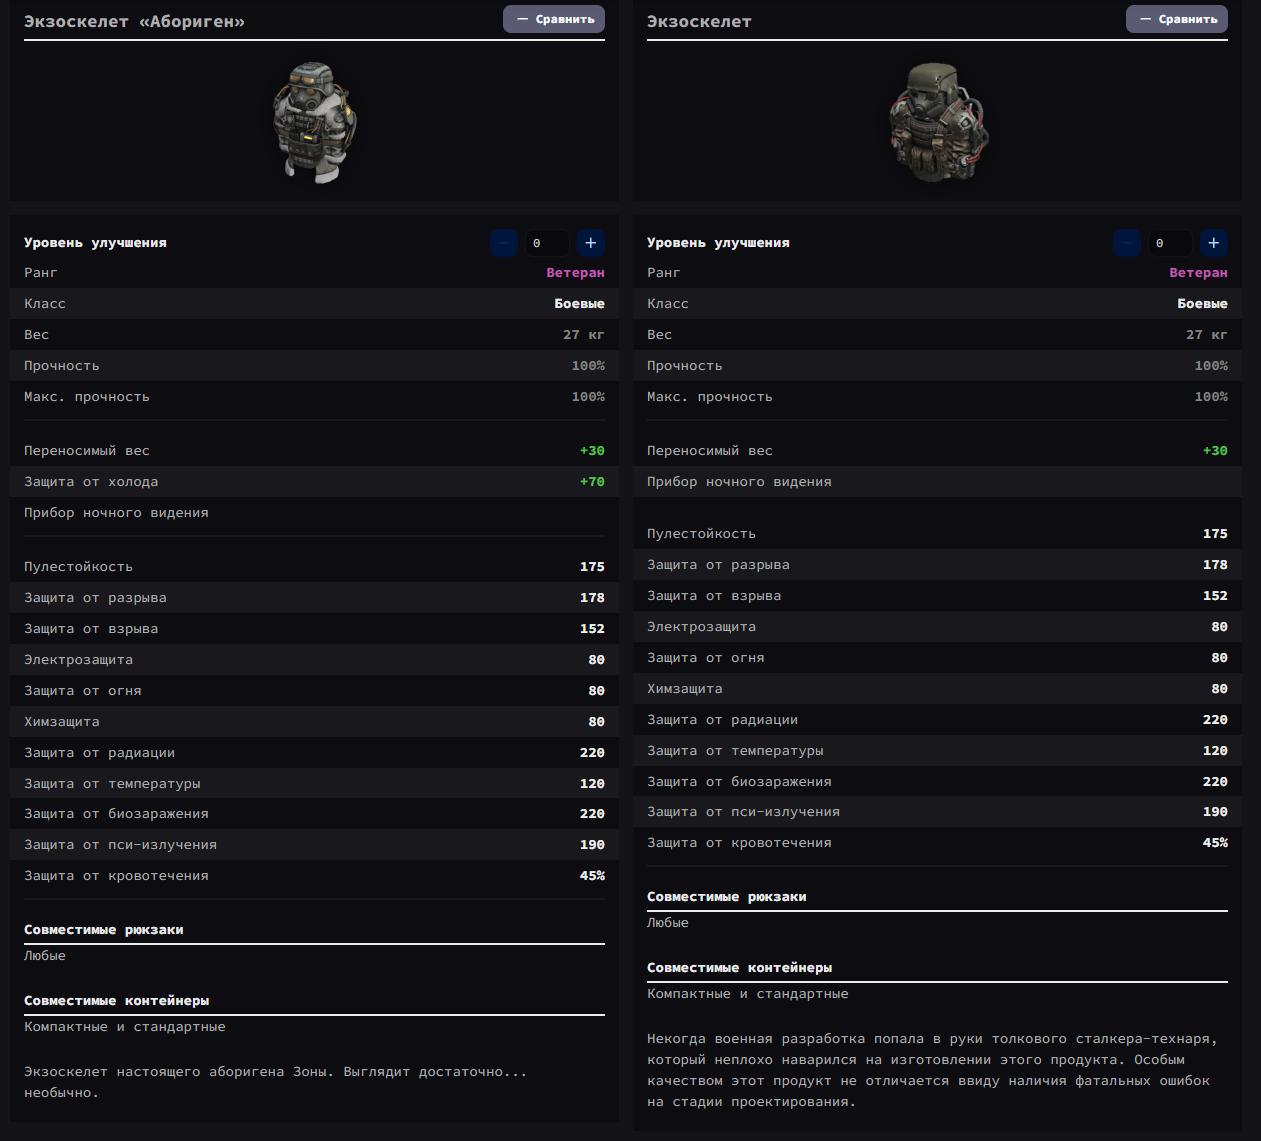Click Защита от разрыва label in «Абориген» card
This screenshot has width=1261, height=1141.
click(x=95, y=598)
